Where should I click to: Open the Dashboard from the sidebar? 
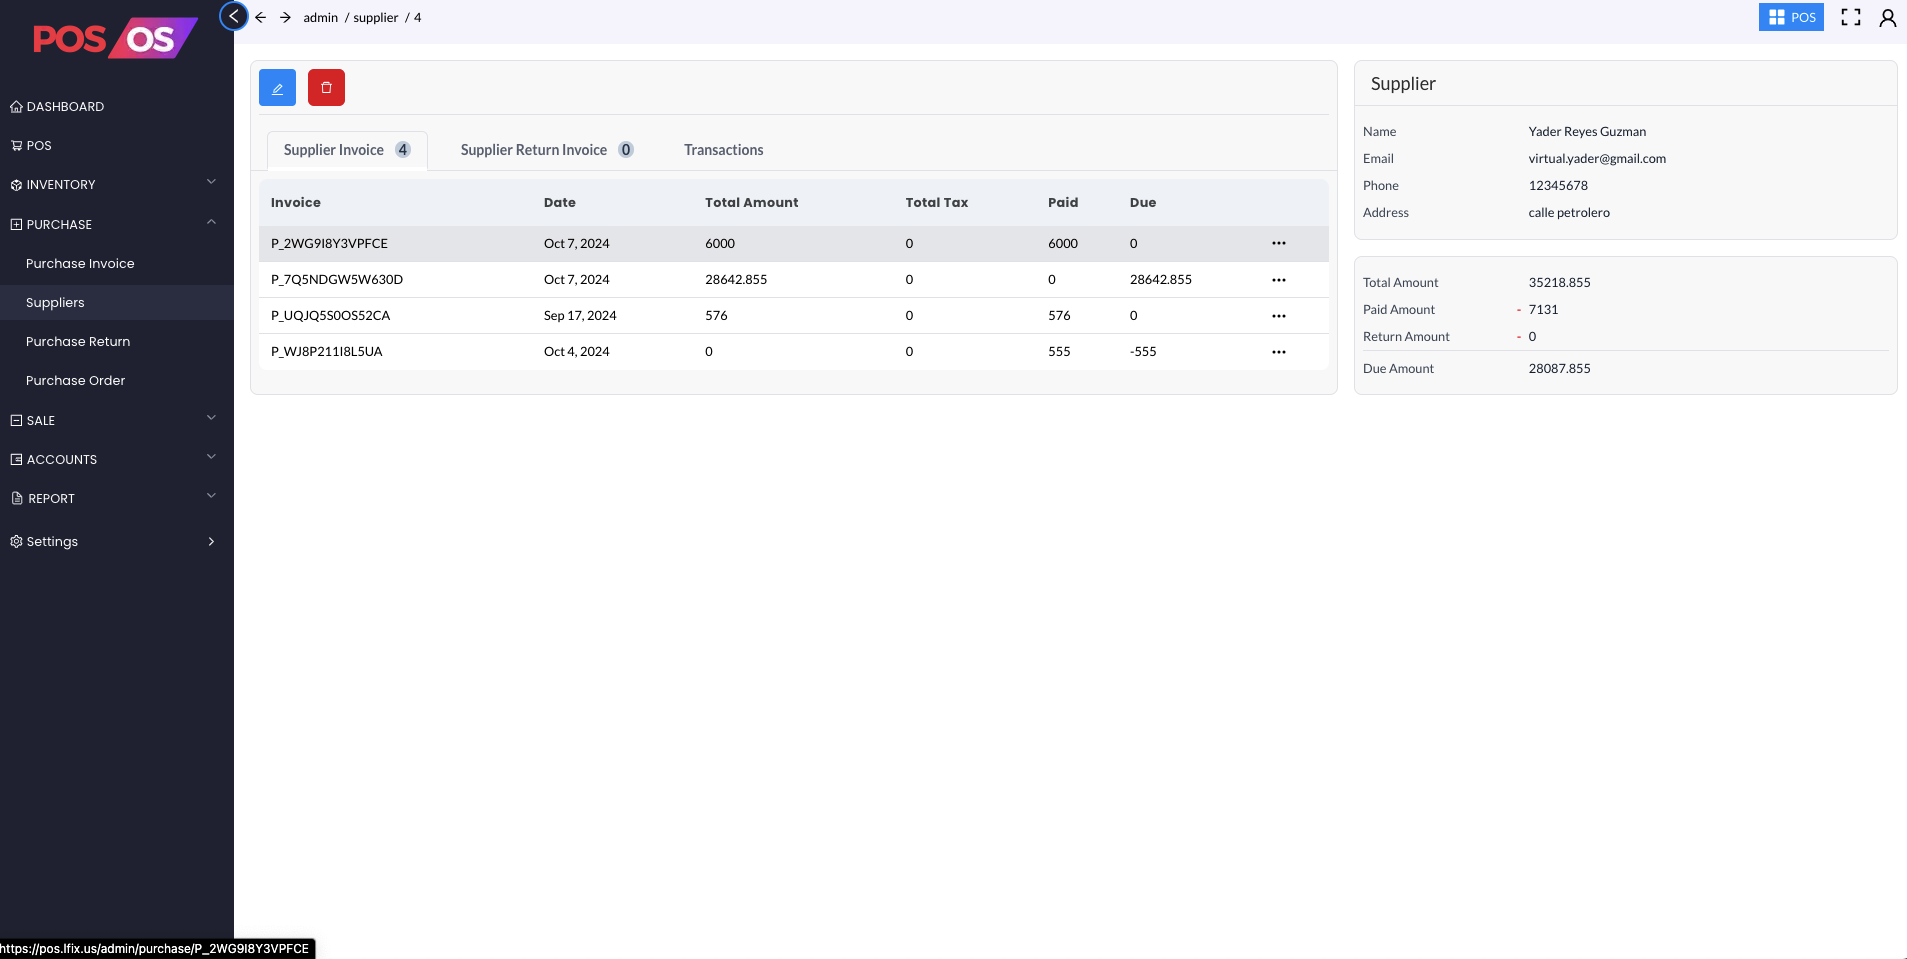(66, 106)
